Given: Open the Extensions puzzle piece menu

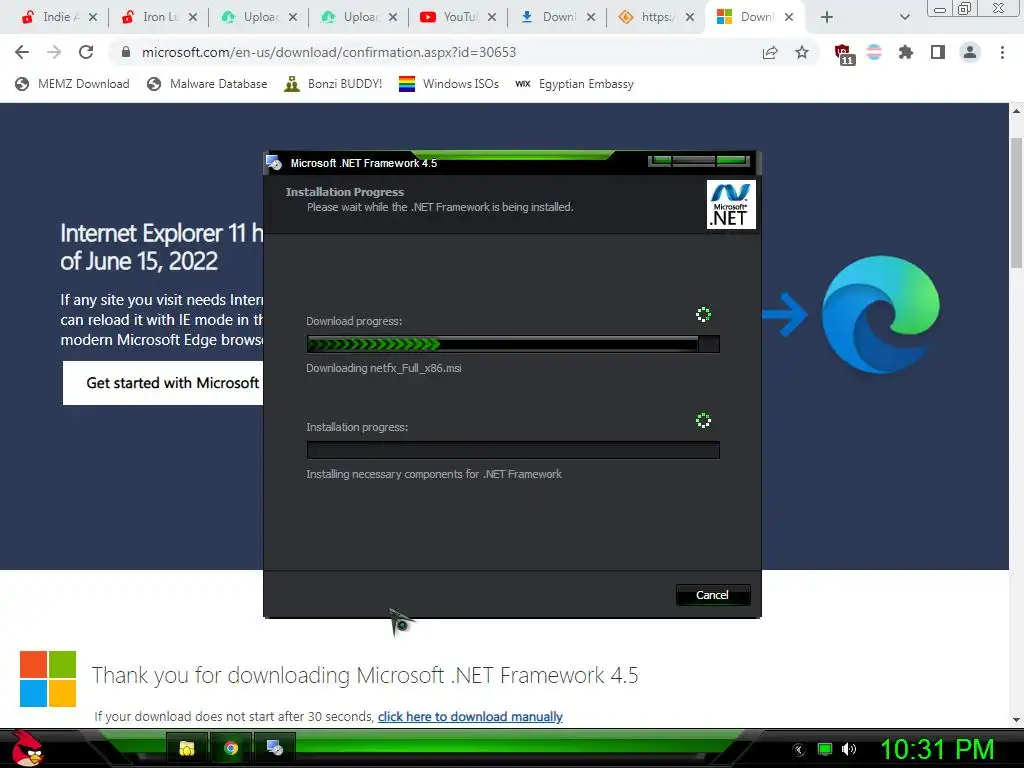Looking at the screenshot, I should coord(906,52).
